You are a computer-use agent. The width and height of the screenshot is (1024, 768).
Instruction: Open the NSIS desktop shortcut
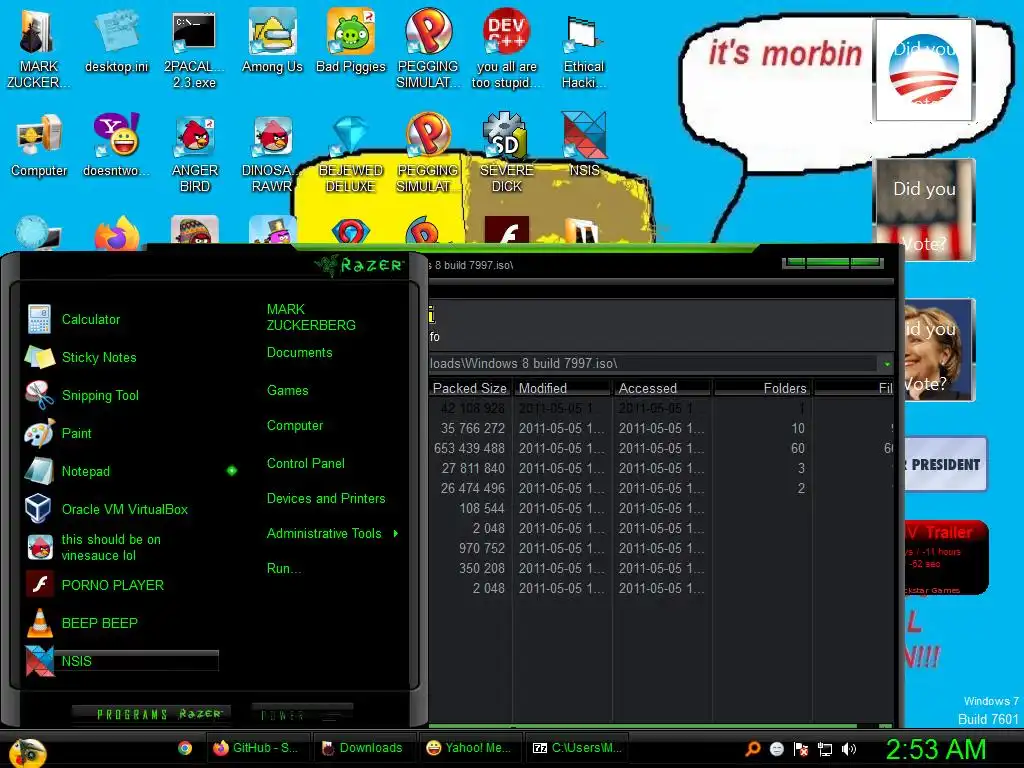(584, 145)
